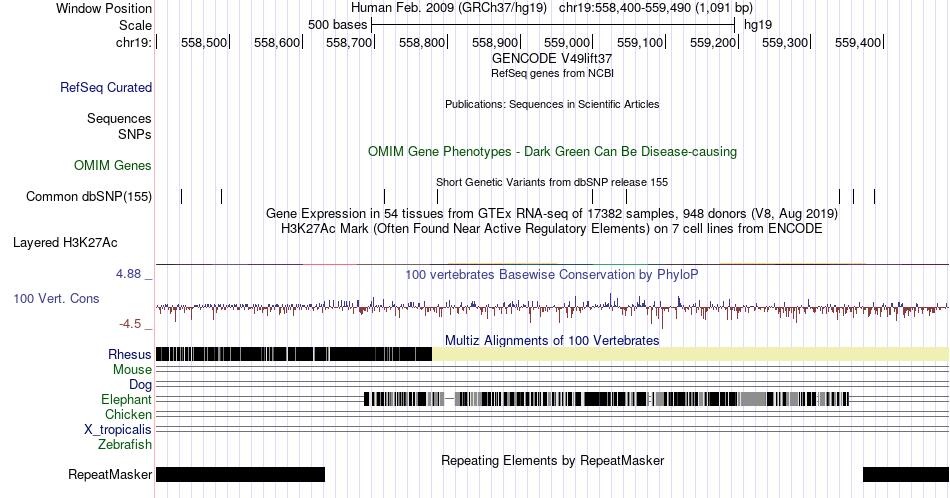Screen dimensions: 950x498
Task: Click the left RepeatMasker repeat block
Action: [241, 474]
